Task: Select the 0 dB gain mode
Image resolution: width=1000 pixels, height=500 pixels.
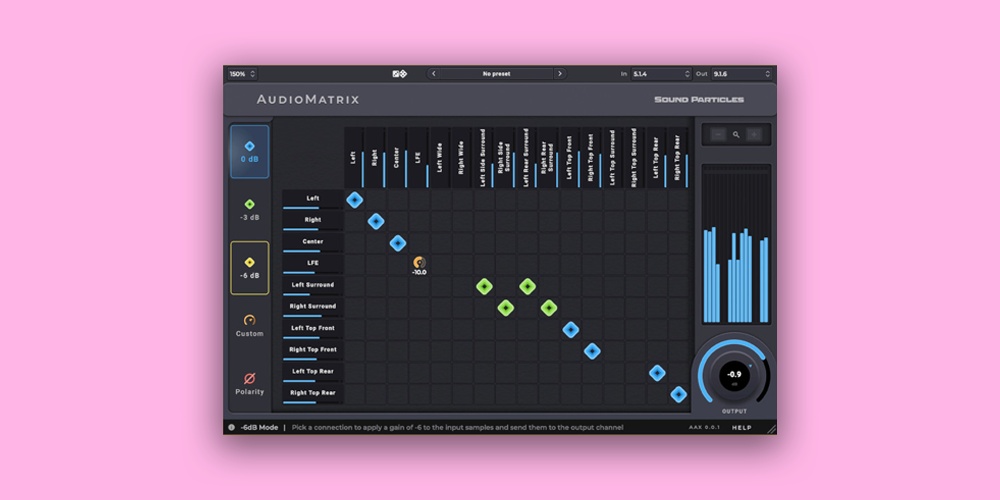Action: (x=249, y=151)
